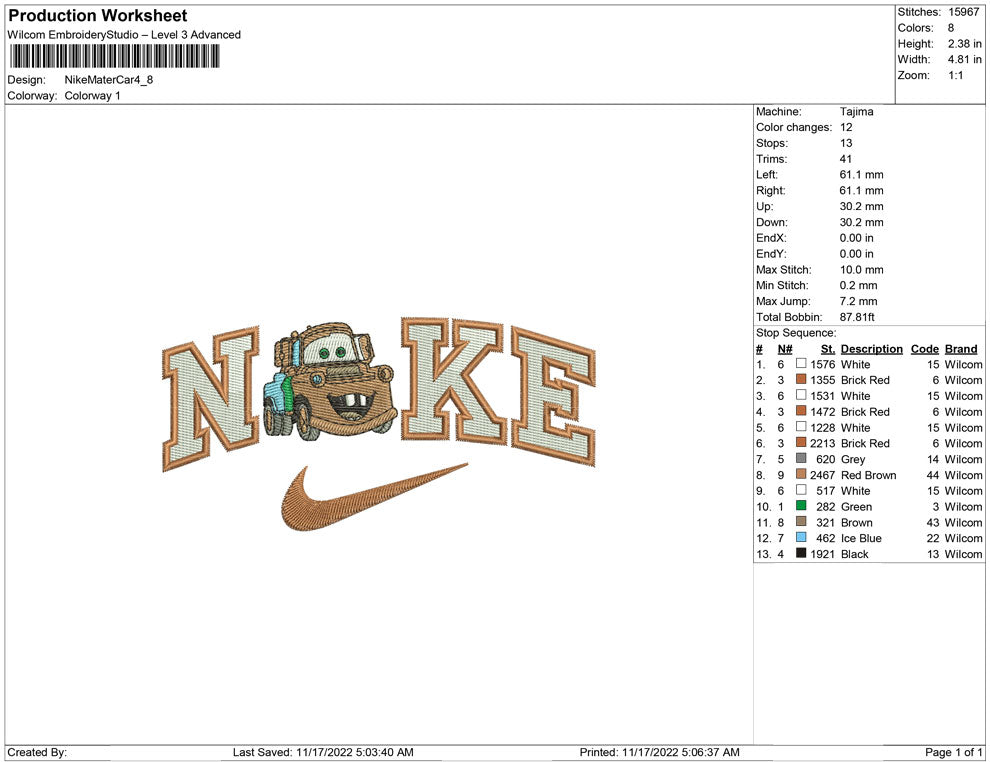Click the green swatch in stop 10
990x762 pixels.
click(x=801, y=506)
